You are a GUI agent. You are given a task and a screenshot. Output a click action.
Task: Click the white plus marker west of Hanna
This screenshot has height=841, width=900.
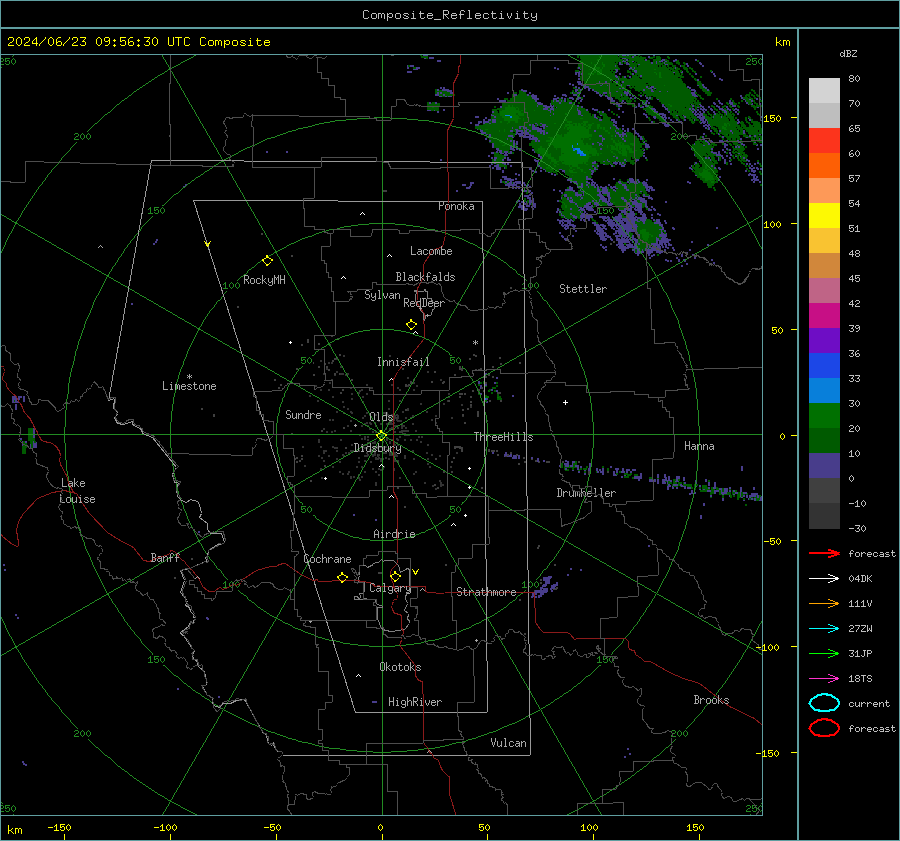[x=565, y=402]
